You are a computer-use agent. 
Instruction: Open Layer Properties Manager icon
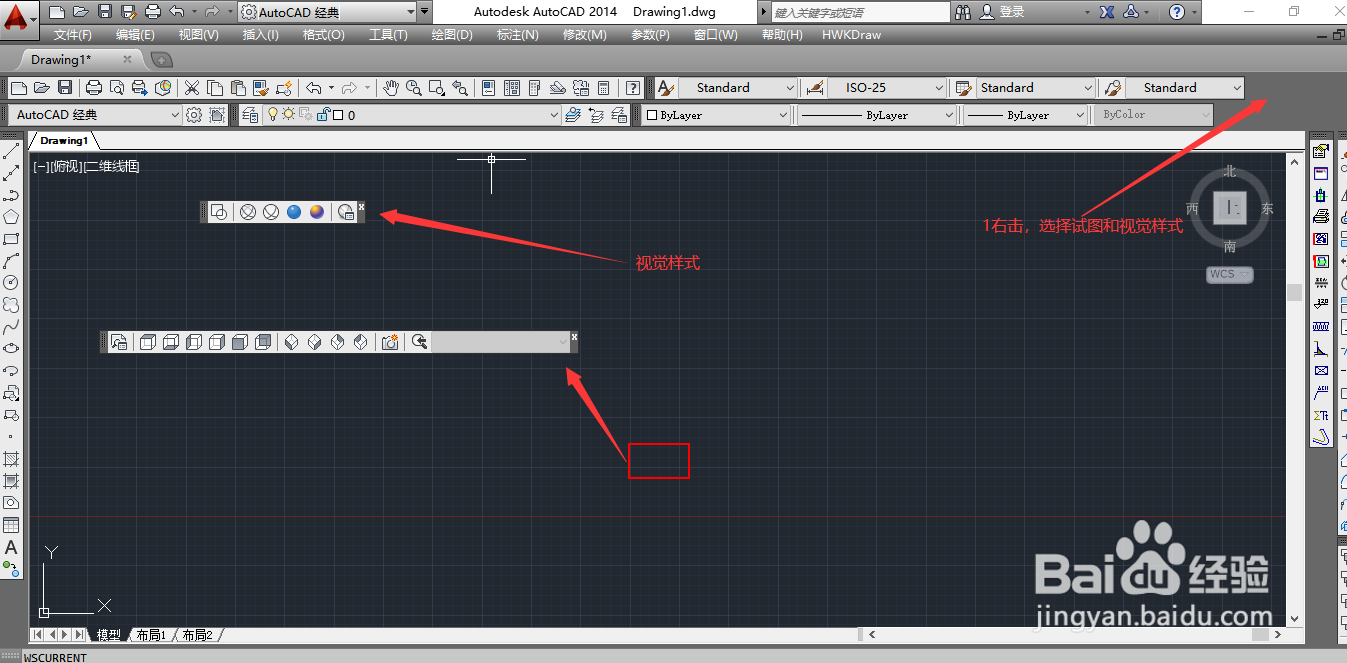click(x=250, y=115)
